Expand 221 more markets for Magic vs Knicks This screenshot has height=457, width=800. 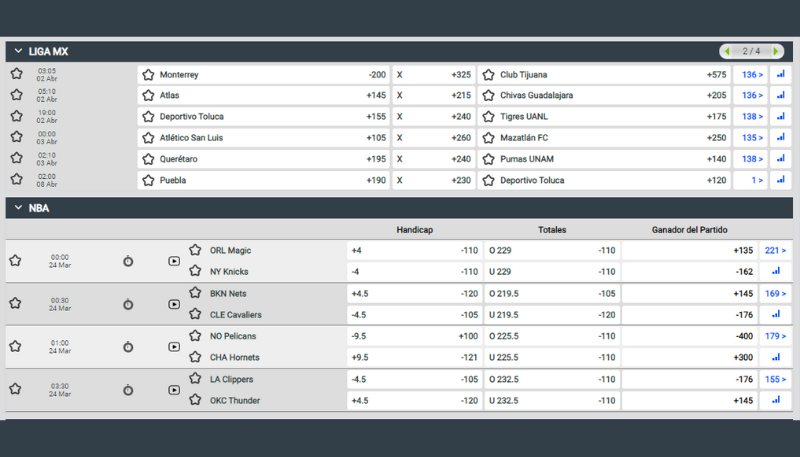pos(774,250)
